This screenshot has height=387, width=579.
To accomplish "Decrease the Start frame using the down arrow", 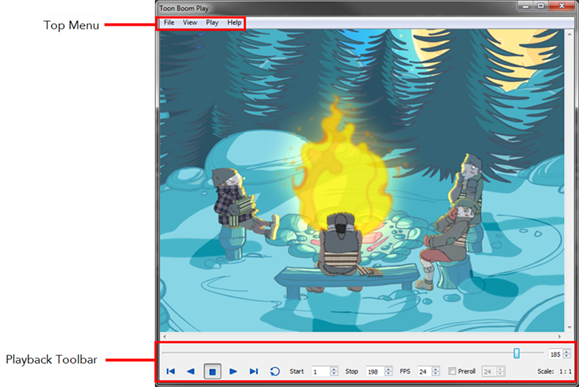I will (334, 374).
